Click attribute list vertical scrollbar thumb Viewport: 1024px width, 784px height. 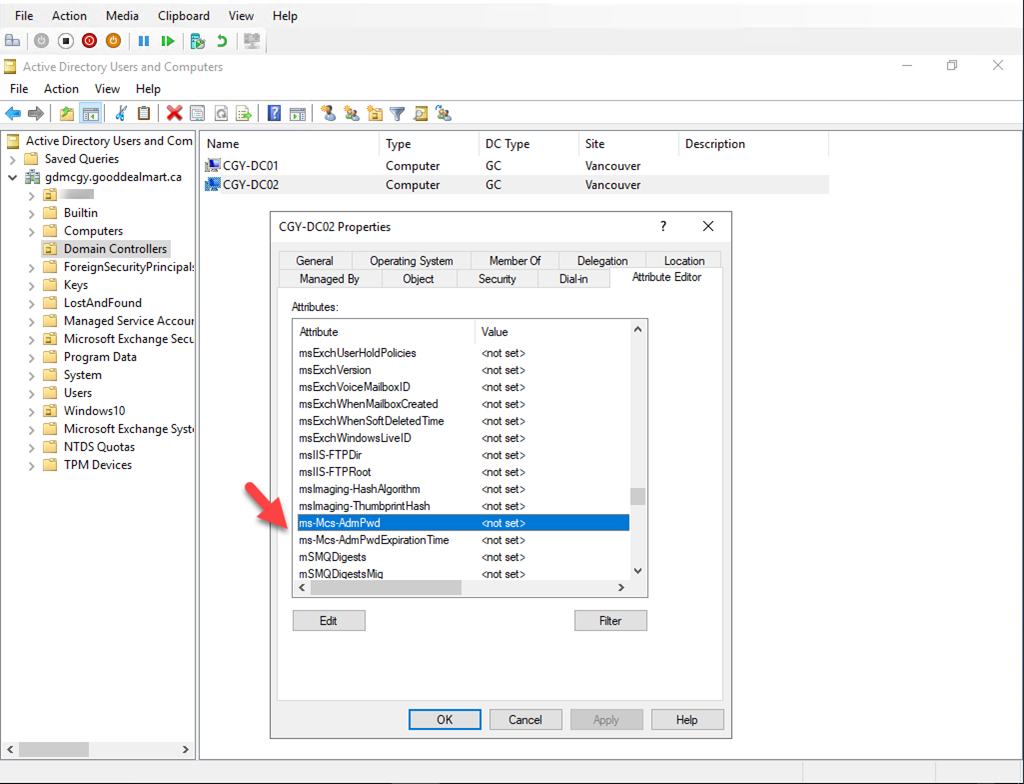point(638,497)
